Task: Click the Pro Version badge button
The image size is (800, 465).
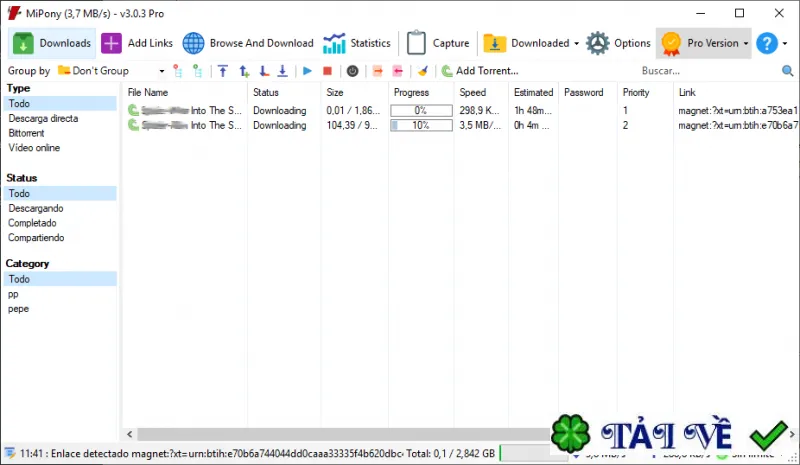Action: click(x=699, y=43)
